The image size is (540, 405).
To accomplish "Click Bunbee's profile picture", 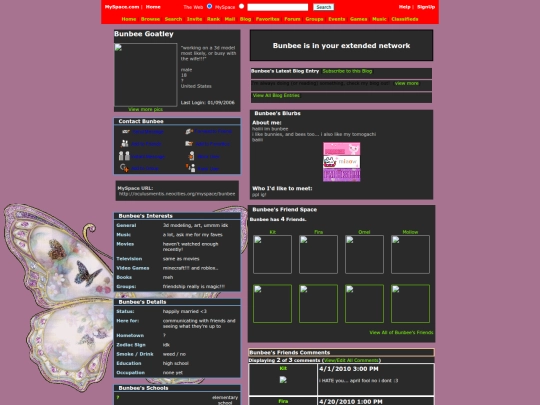I will [x=146, y=75].
